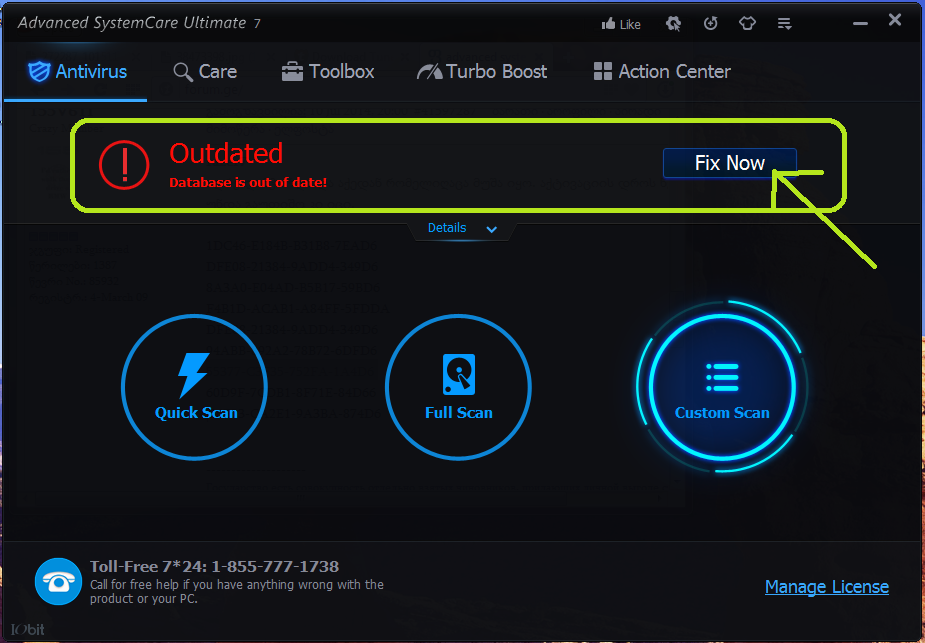Image resolution: width=925 pixels, height=643 pixels.
Task: Click the Advanced SystemCare Ultimate title
Action: [139, 23]
